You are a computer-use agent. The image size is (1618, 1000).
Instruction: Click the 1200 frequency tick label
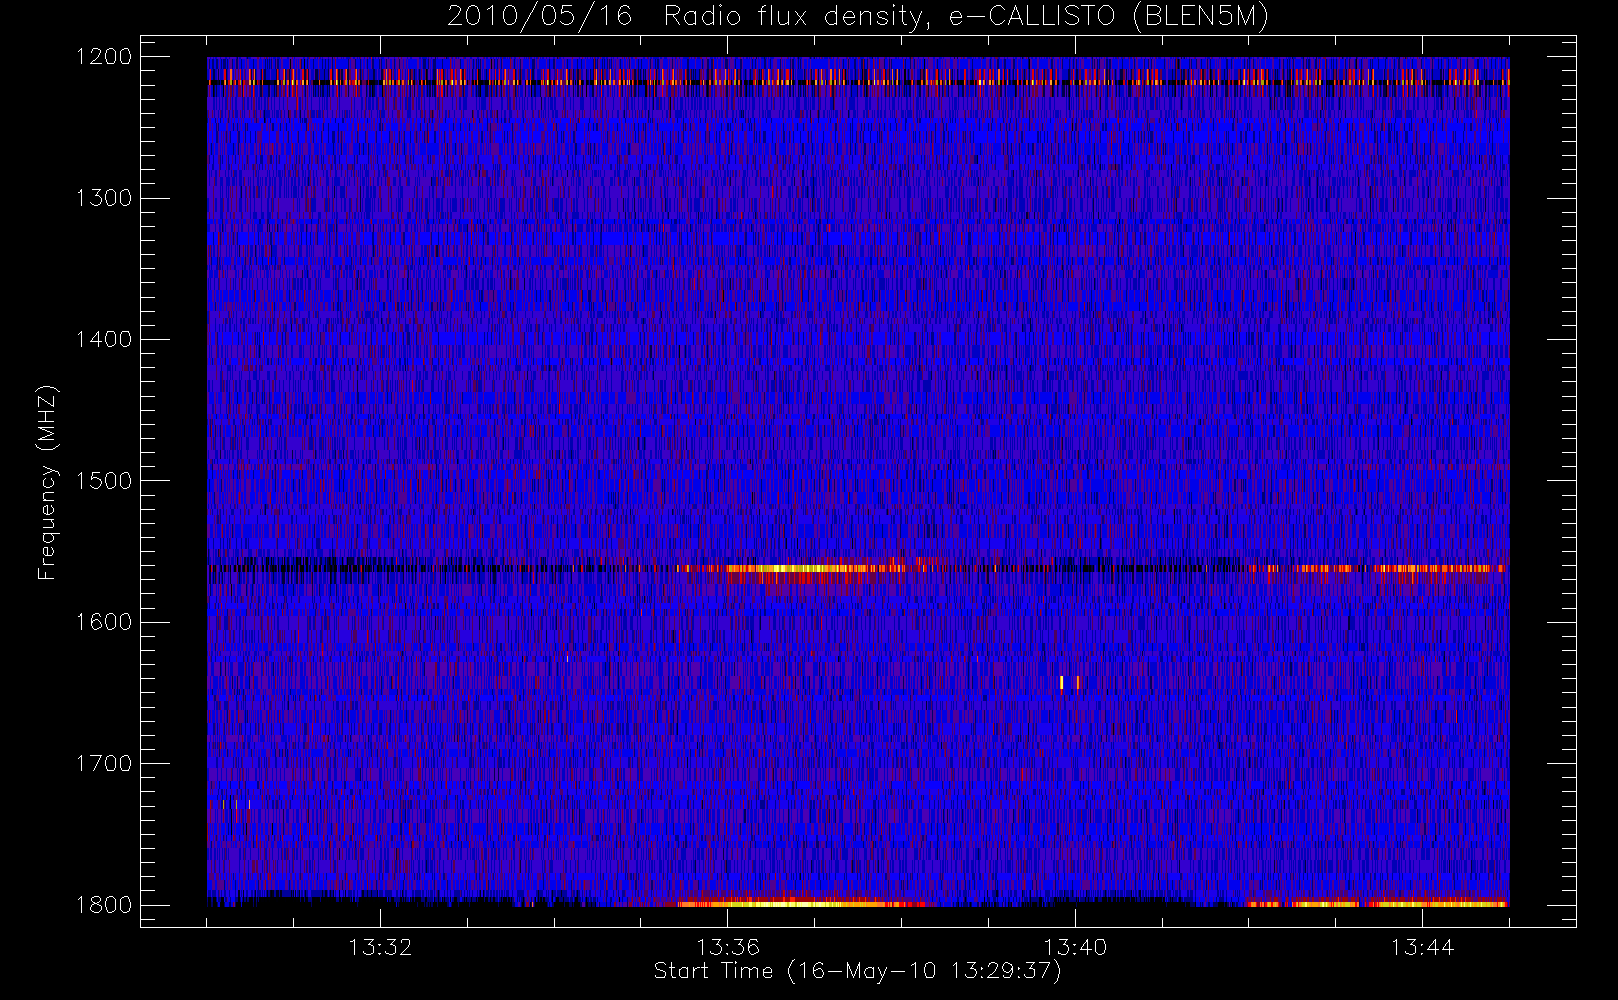click(x=104, y=57)
